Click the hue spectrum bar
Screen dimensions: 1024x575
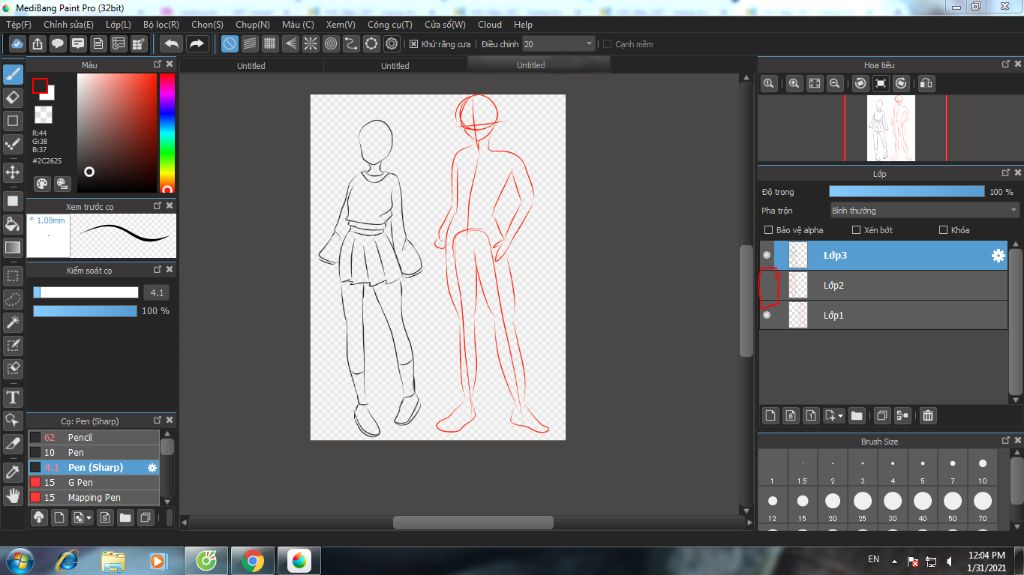click(x=167, y=133)
